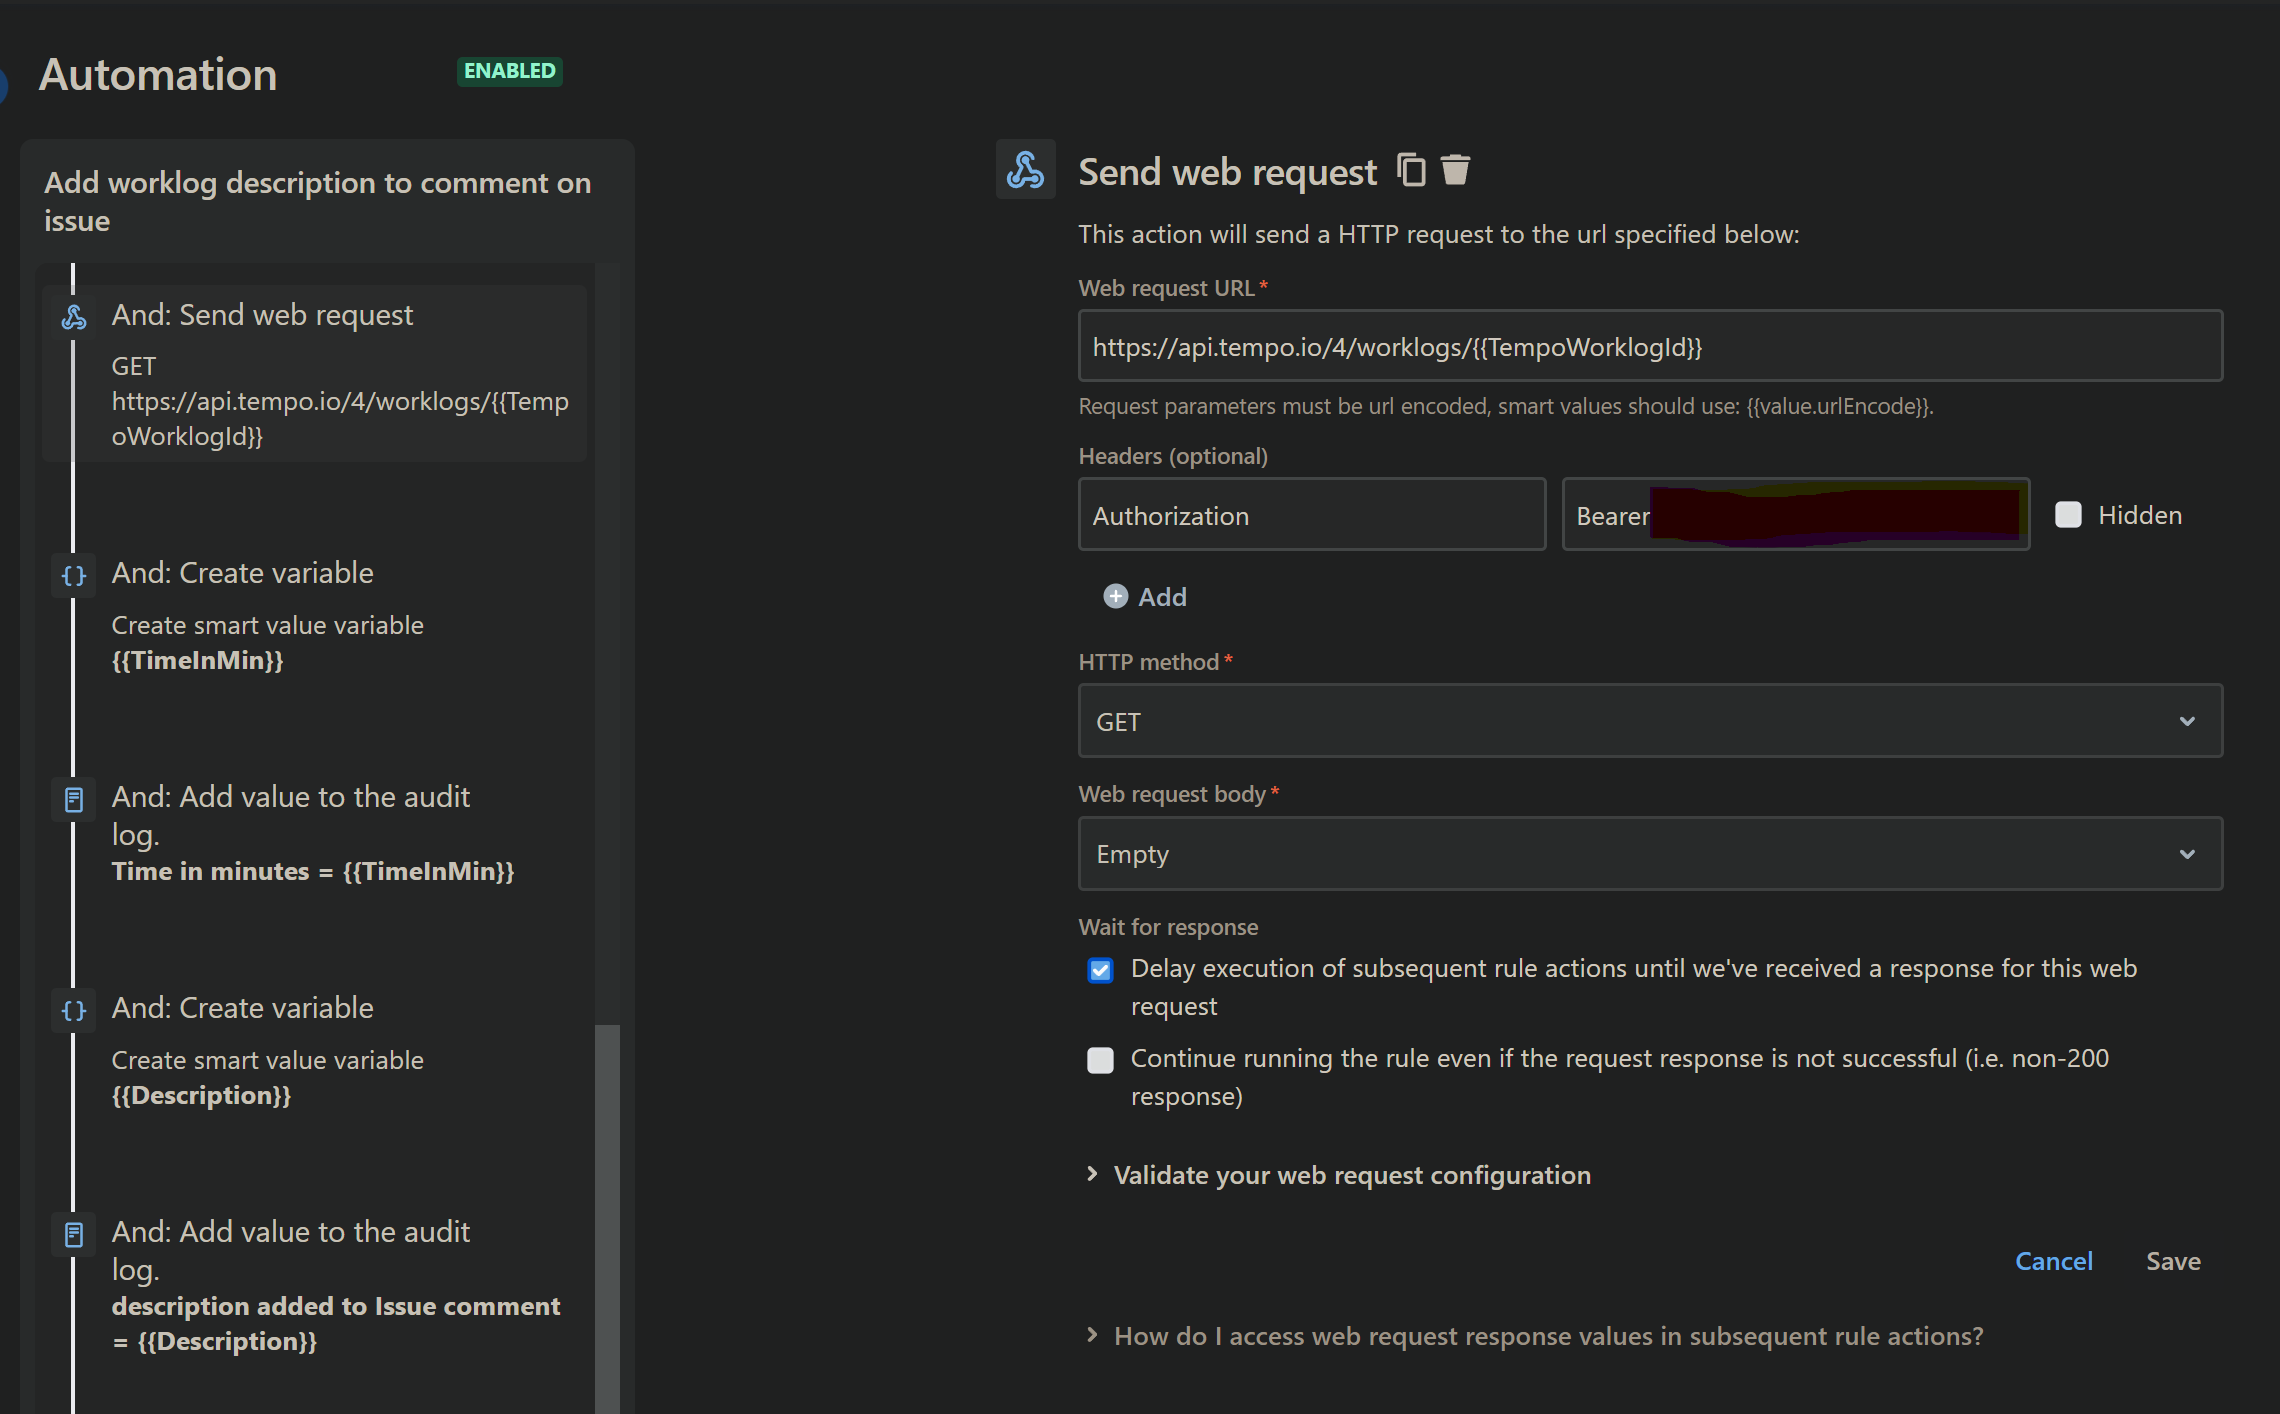
Task: Enable the Hidden checkbox for header
Action: tap(2068, 515)
